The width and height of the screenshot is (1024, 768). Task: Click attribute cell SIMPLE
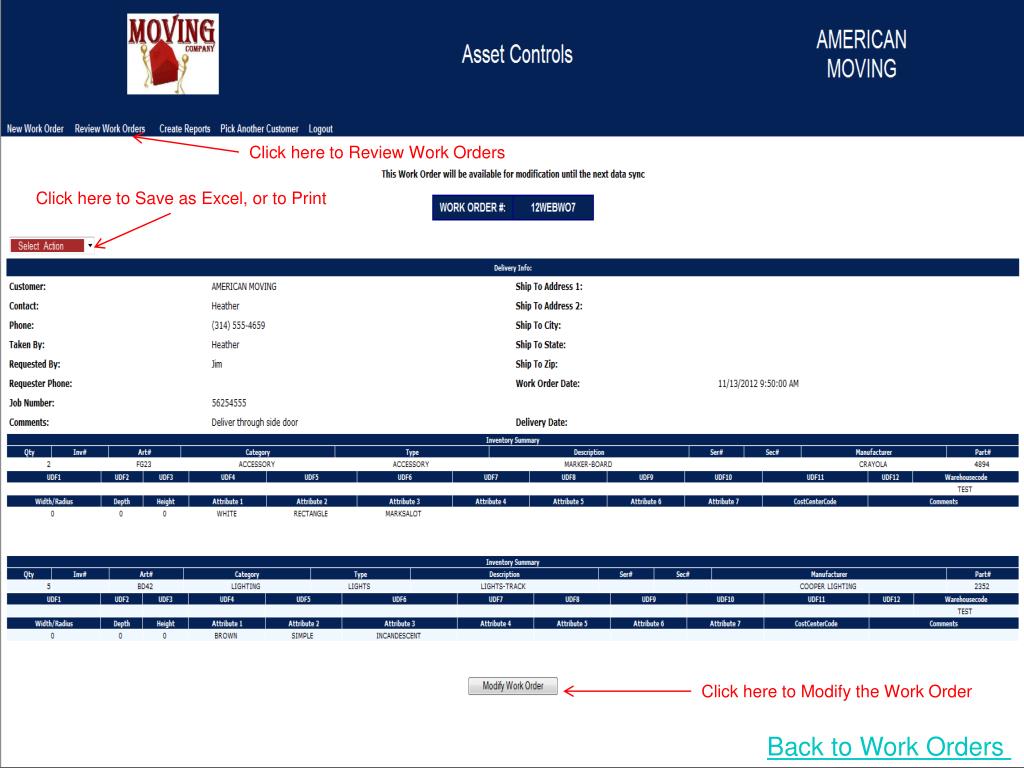(x=302, y=635)
